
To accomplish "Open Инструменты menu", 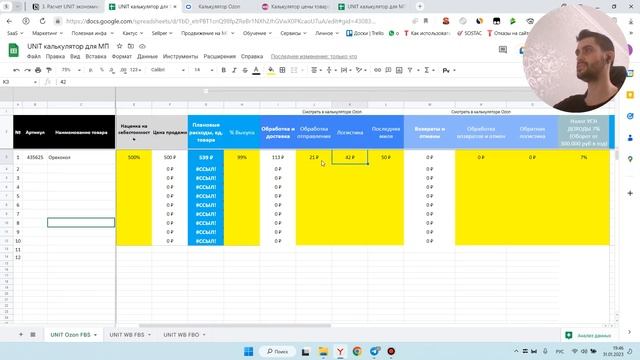I will click(180, 56).
